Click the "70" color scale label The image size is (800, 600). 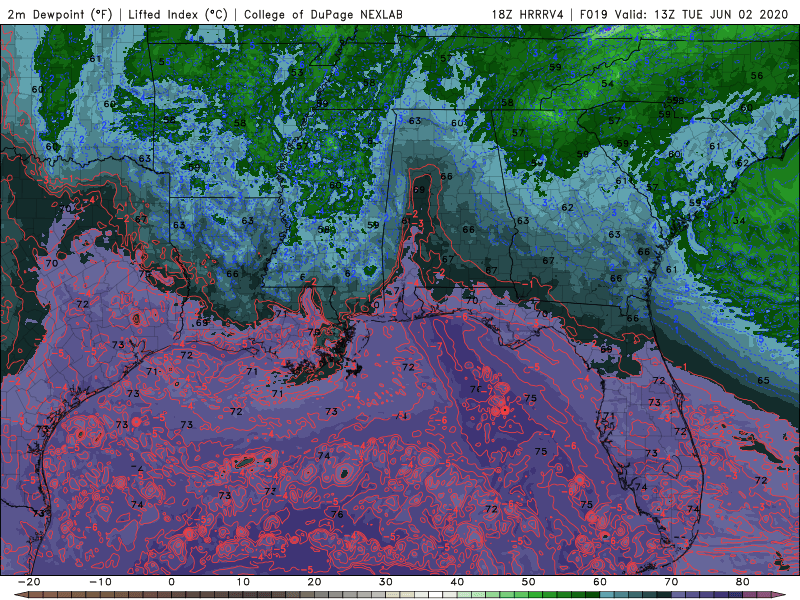[671, 582]
